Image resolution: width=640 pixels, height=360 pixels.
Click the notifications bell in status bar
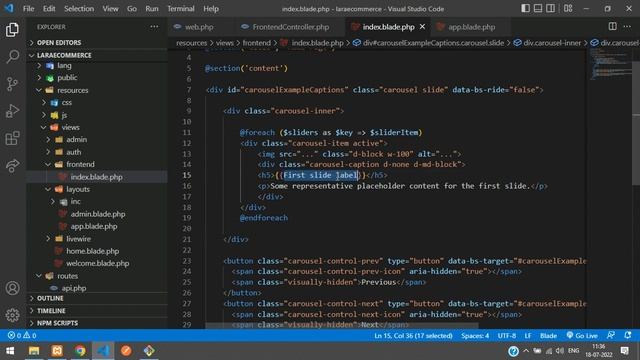628,336
